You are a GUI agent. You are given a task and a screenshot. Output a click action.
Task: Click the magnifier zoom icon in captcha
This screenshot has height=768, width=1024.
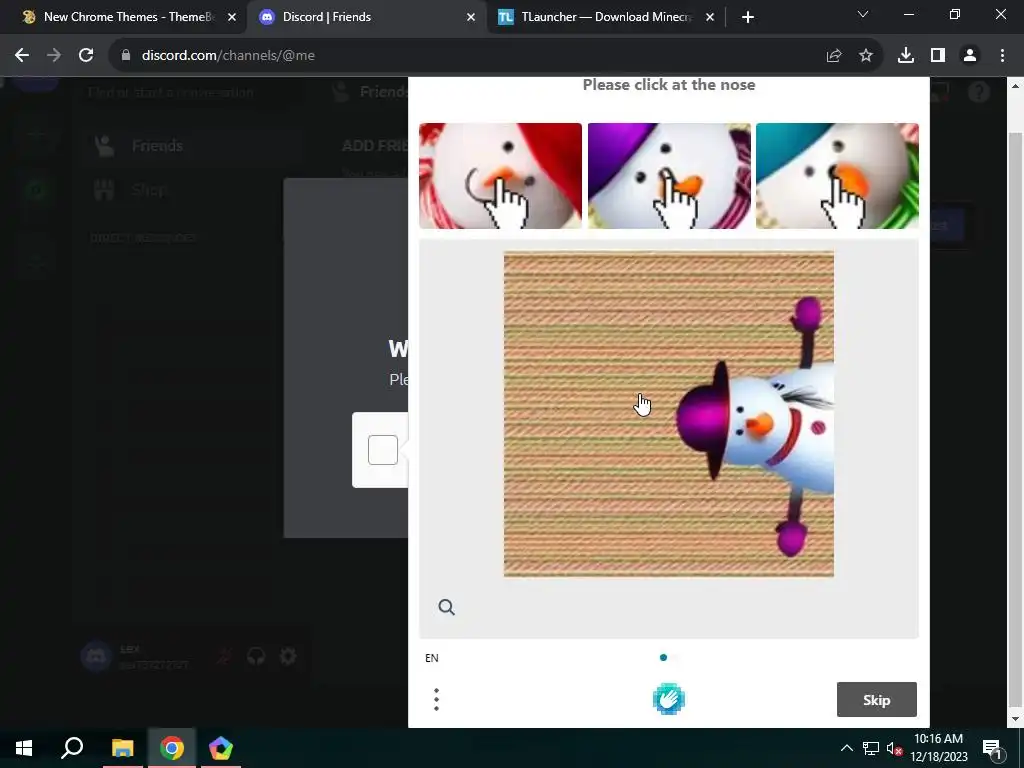click(x=447, y=607)
